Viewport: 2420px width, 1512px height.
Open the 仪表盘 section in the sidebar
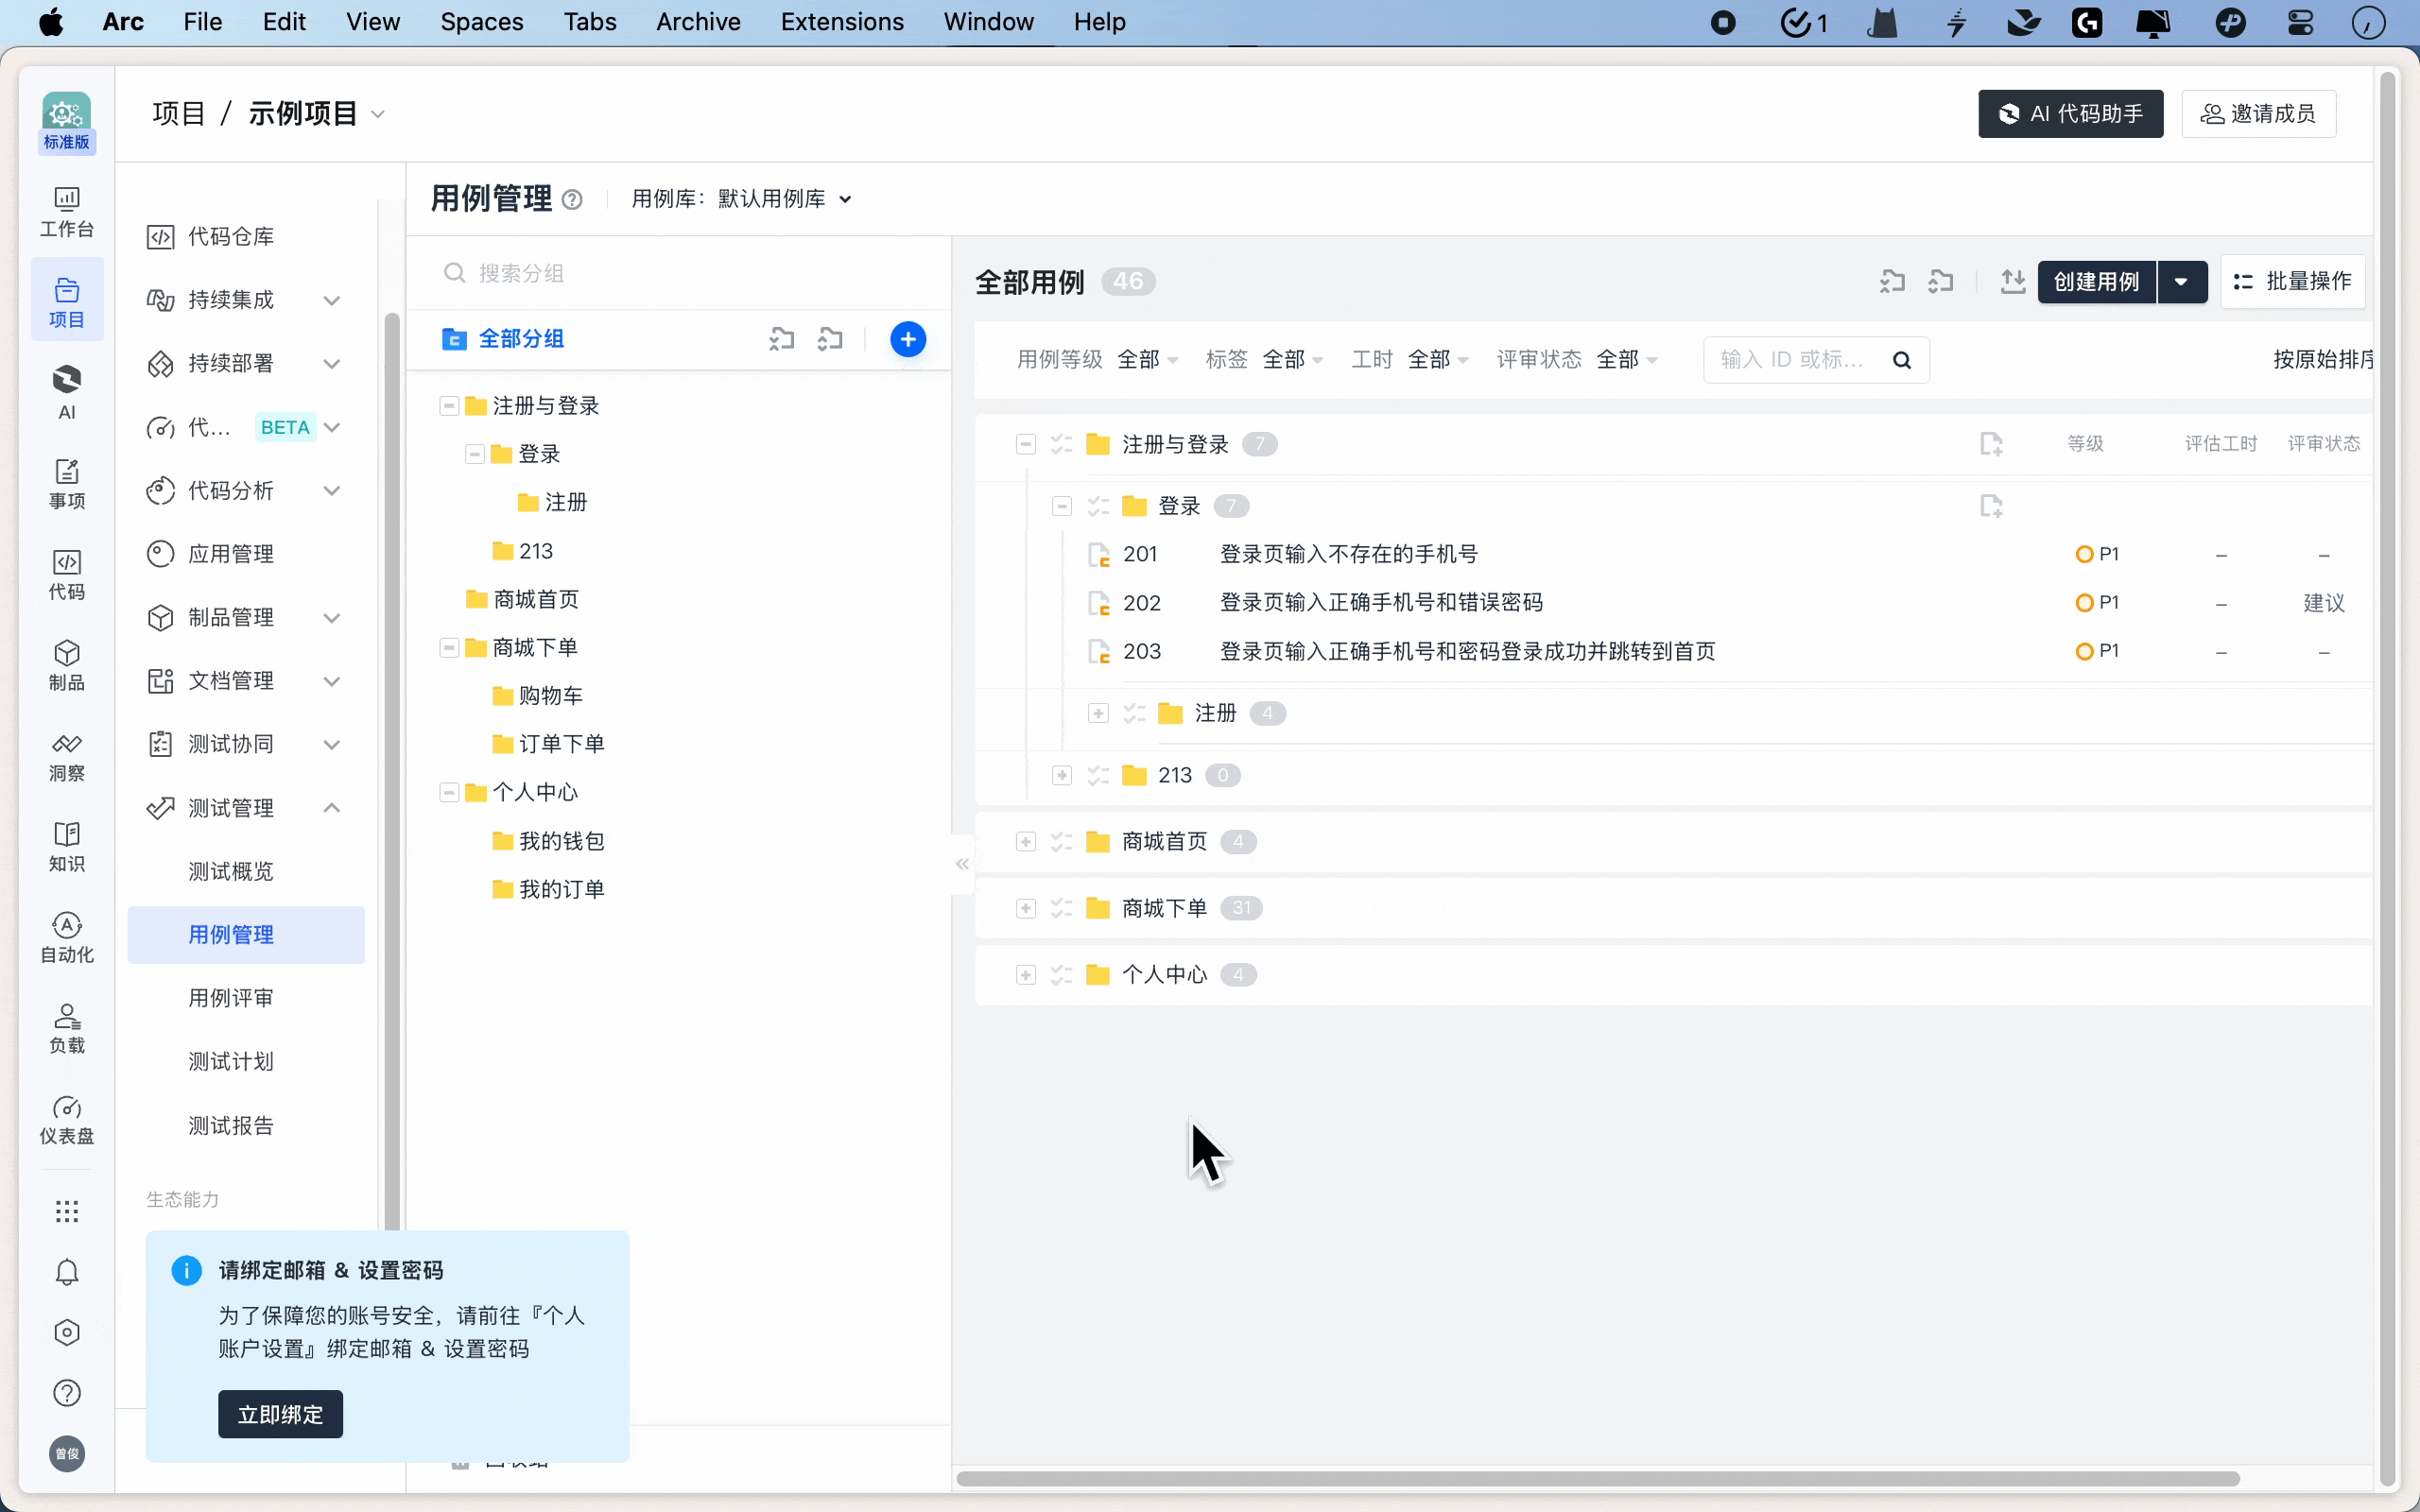66,1121
